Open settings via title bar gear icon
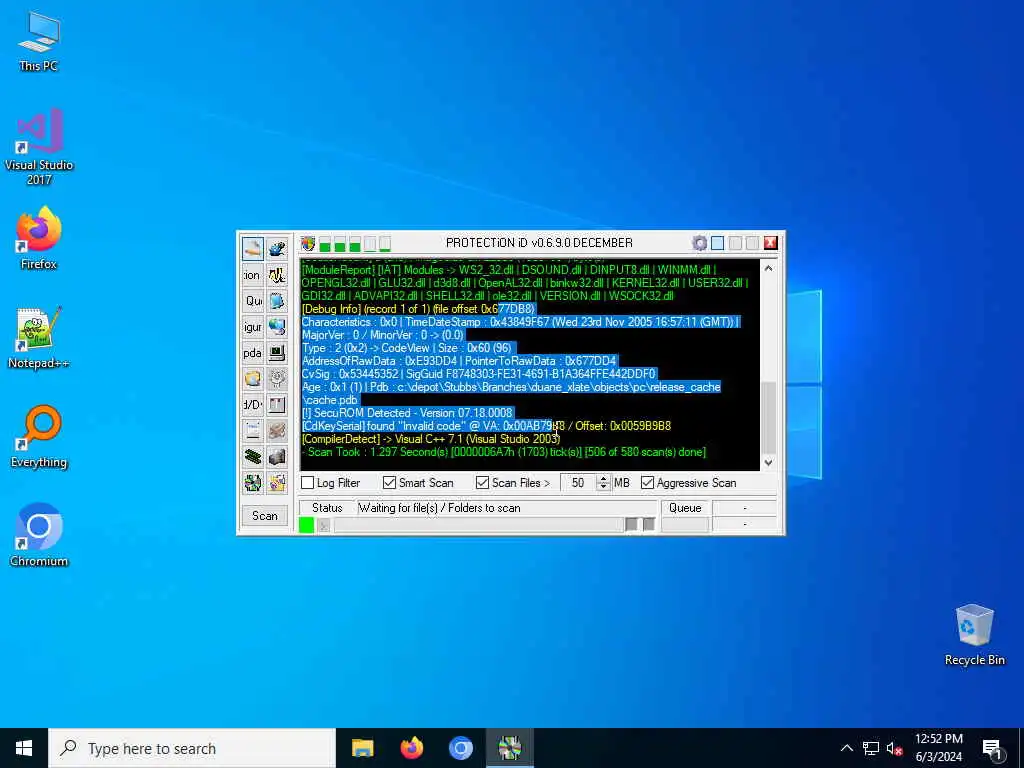Screen dimensions: 1024x768 point(699,244)
